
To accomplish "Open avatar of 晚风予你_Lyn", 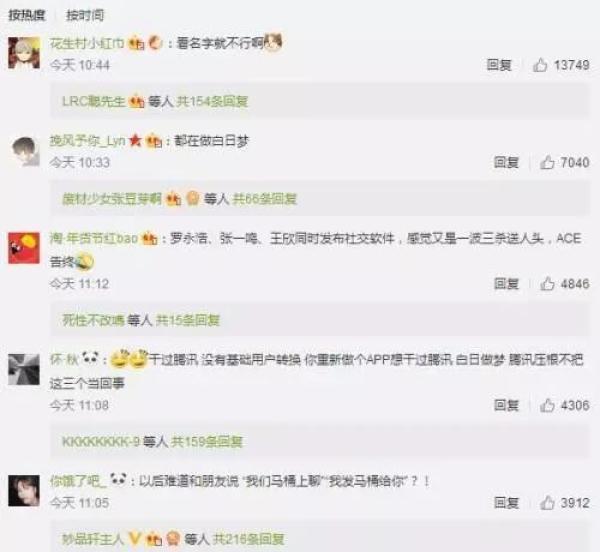I will pyautogui.click(x=25, y=151).
